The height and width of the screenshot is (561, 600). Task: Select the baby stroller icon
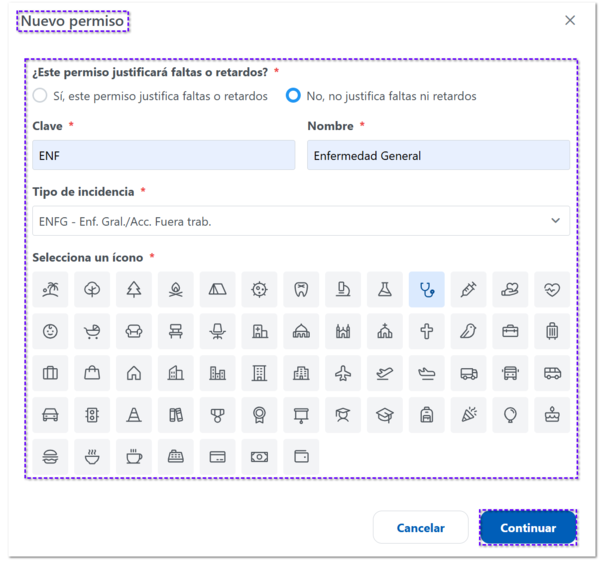[x=92, y=331]
